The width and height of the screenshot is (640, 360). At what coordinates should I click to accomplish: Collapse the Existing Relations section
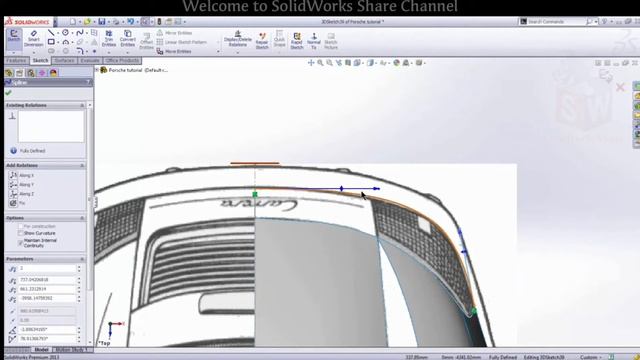(x=82, y=105)
